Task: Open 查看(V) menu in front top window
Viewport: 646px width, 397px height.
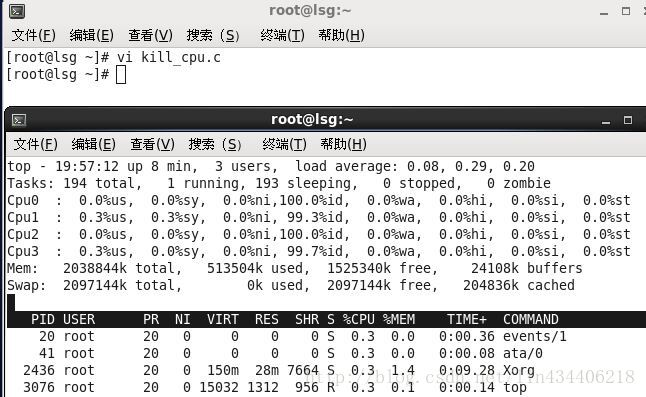Action: [x=152, y=145]
